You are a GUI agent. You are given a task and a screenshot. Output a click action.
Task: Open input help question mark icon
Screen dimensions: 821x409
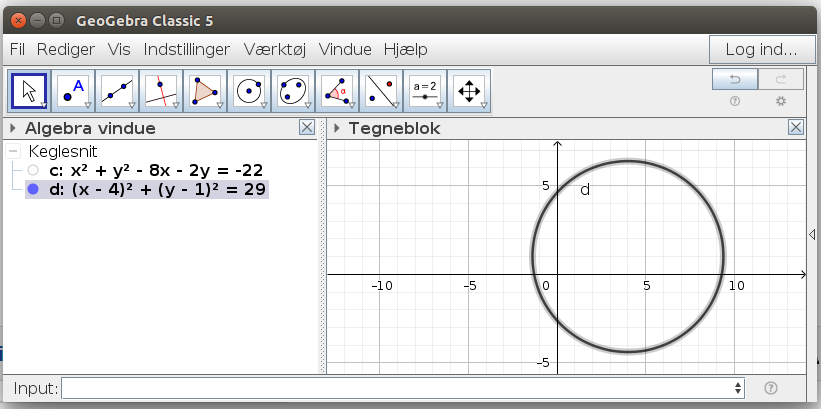pos(771,388)
